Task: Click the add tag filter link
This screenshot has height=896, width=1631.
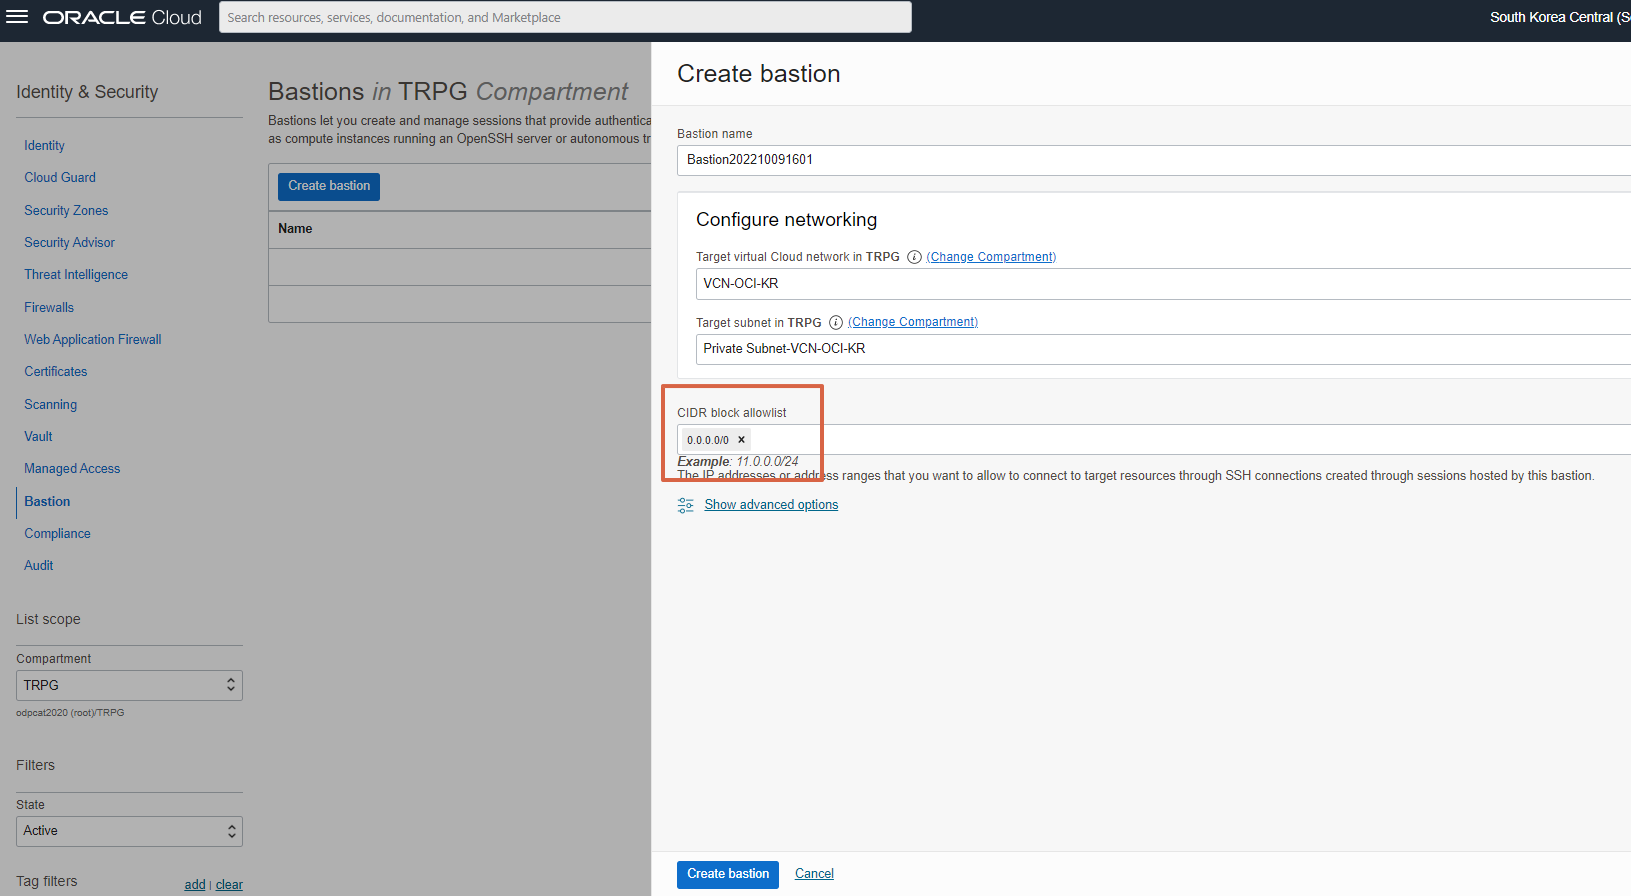Action: coord(195,885)
